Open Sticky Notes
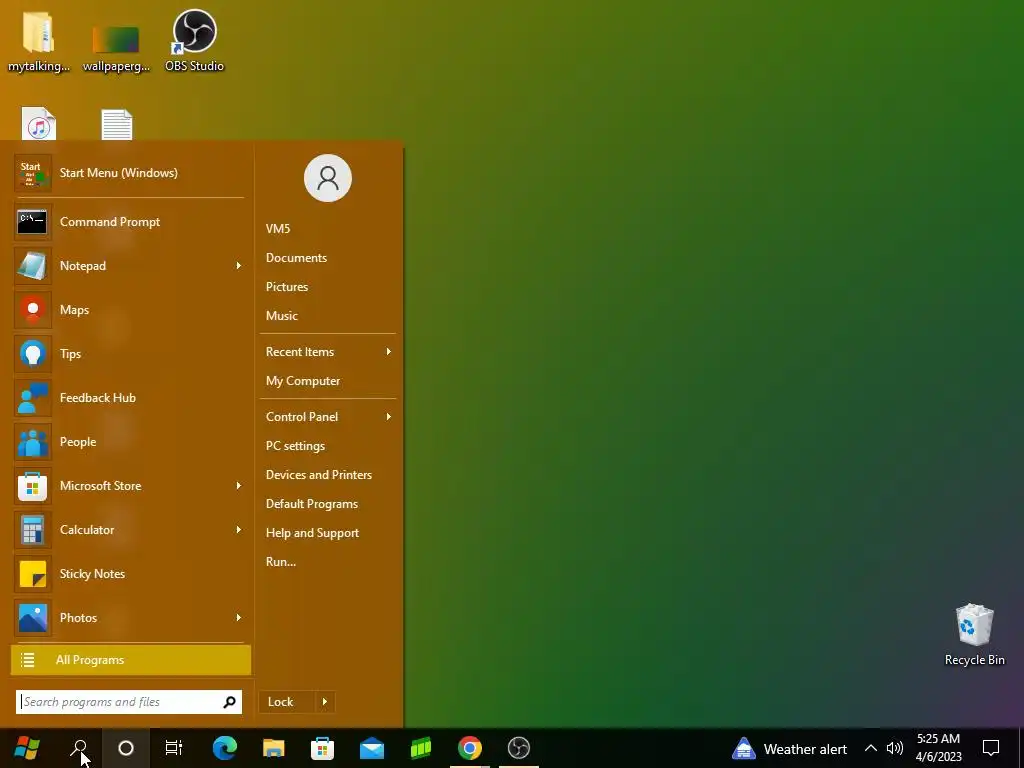Viewport: 1024px width, 768px height. pos(129,573)
